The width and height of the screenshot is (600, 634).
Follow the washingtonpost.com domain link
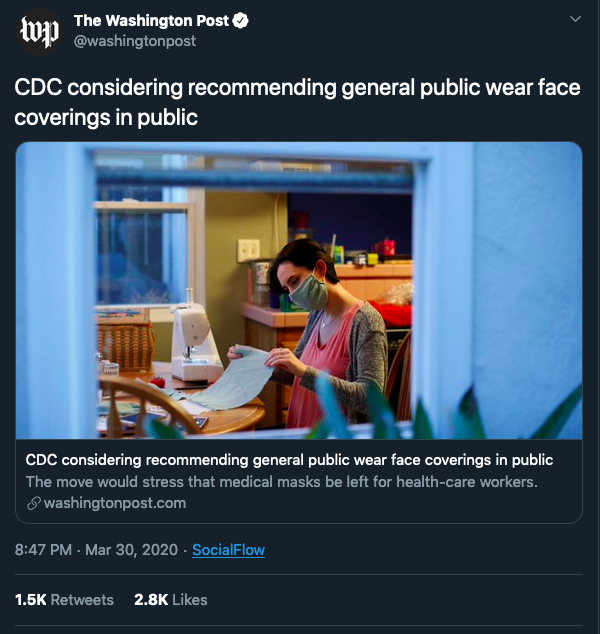[x=115, y=503]
